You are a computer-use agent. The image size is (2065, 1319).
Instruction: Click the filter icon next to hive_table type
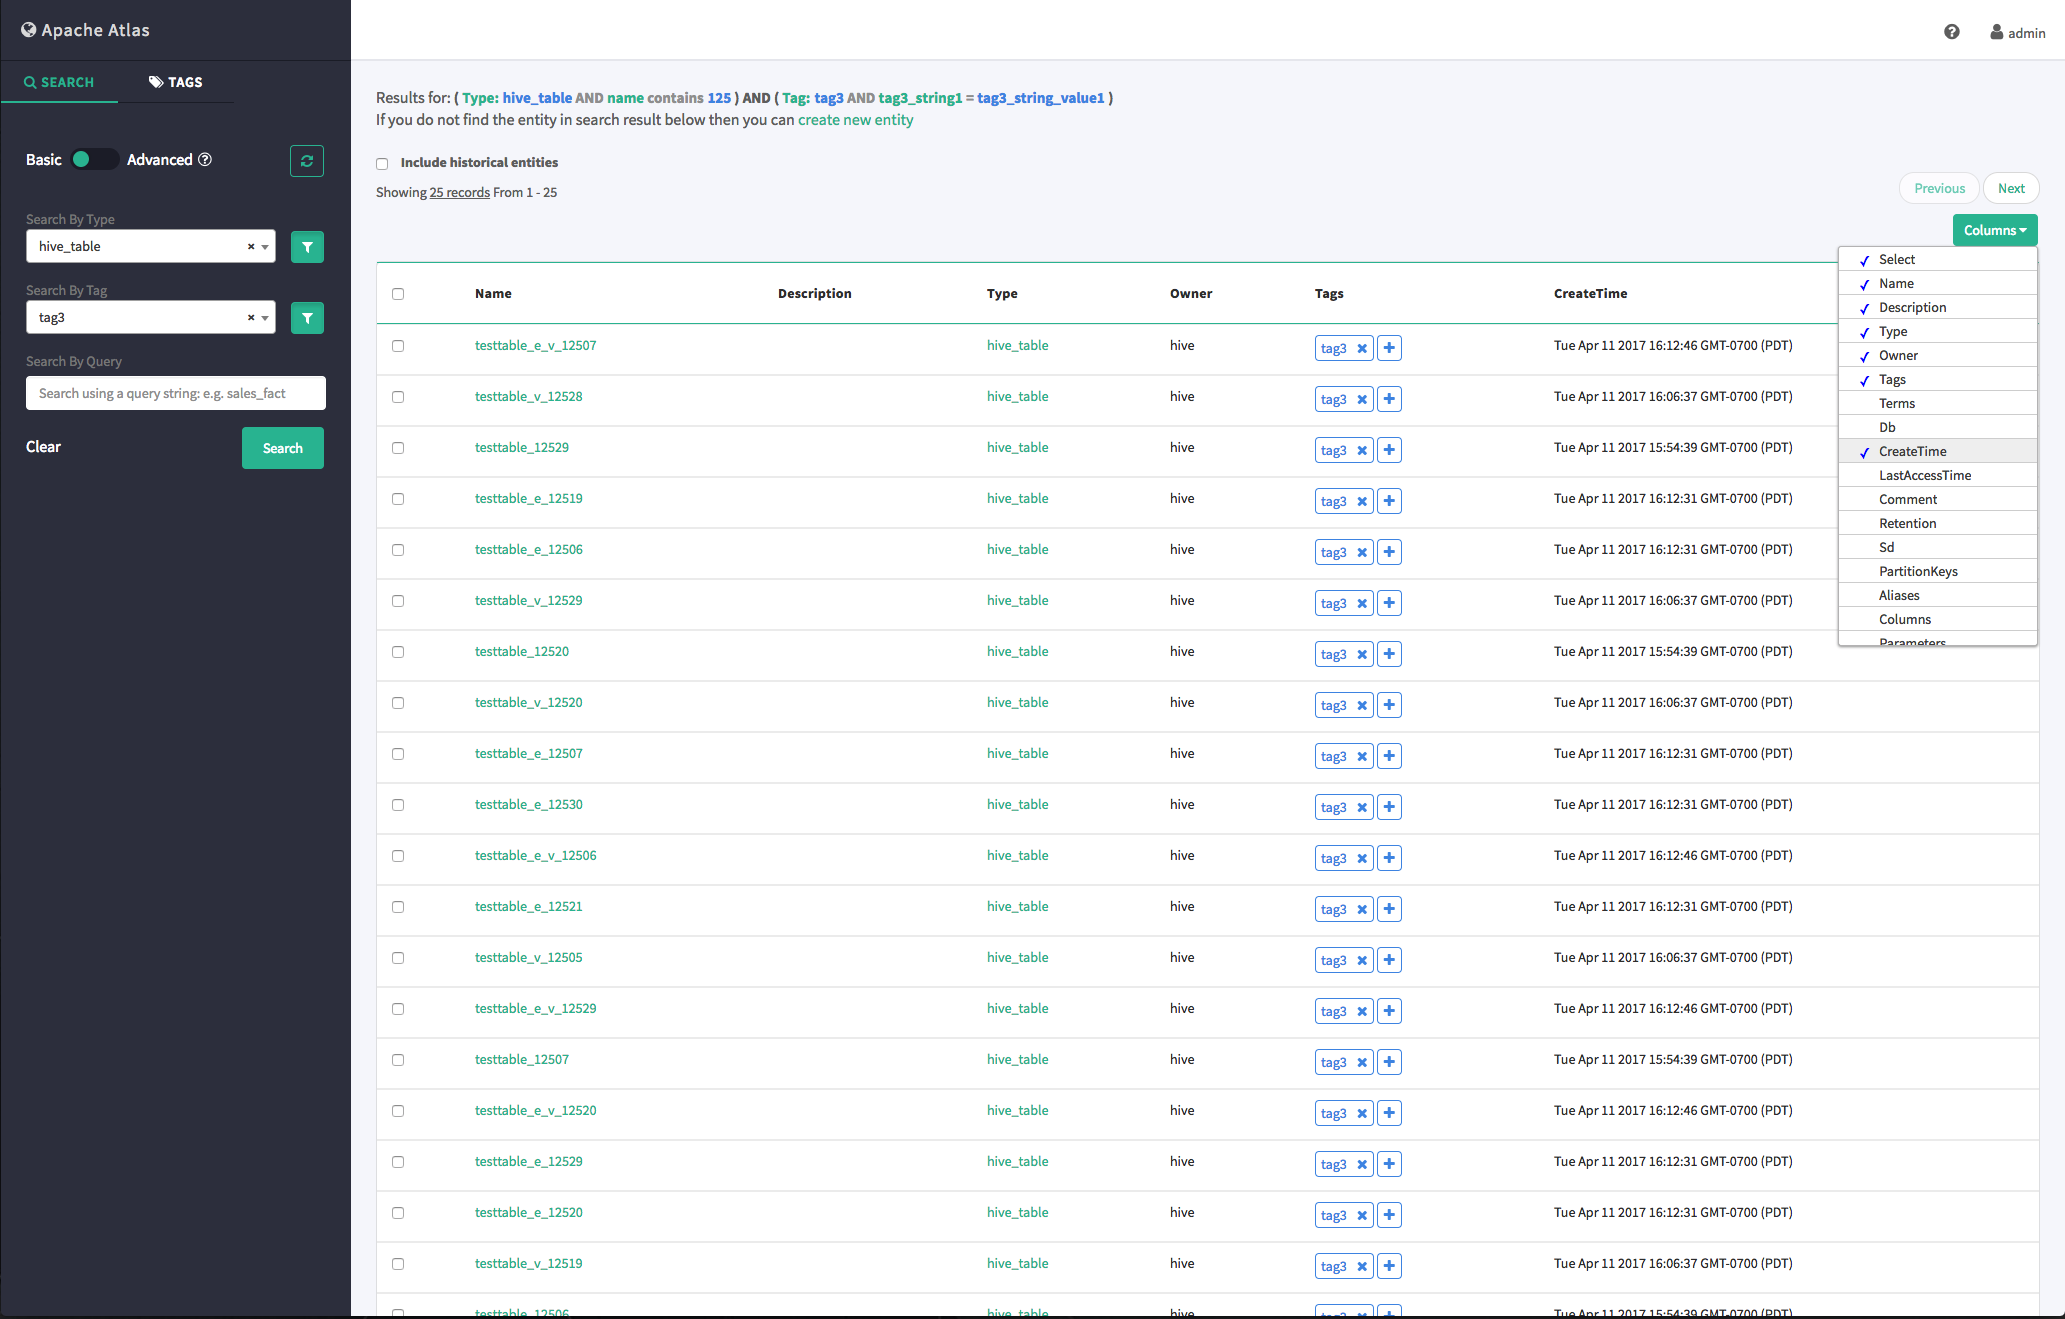tap(306, 247)
